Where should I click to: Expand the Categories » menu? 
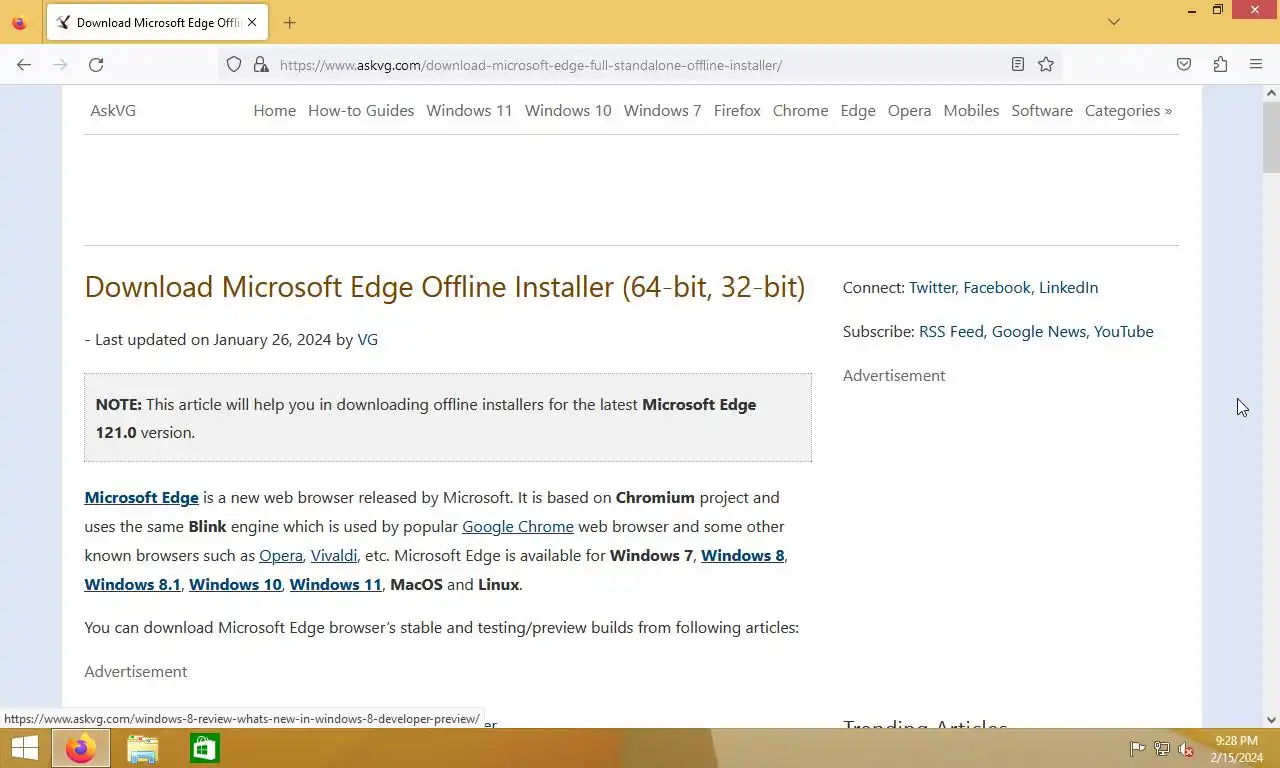1128,111
